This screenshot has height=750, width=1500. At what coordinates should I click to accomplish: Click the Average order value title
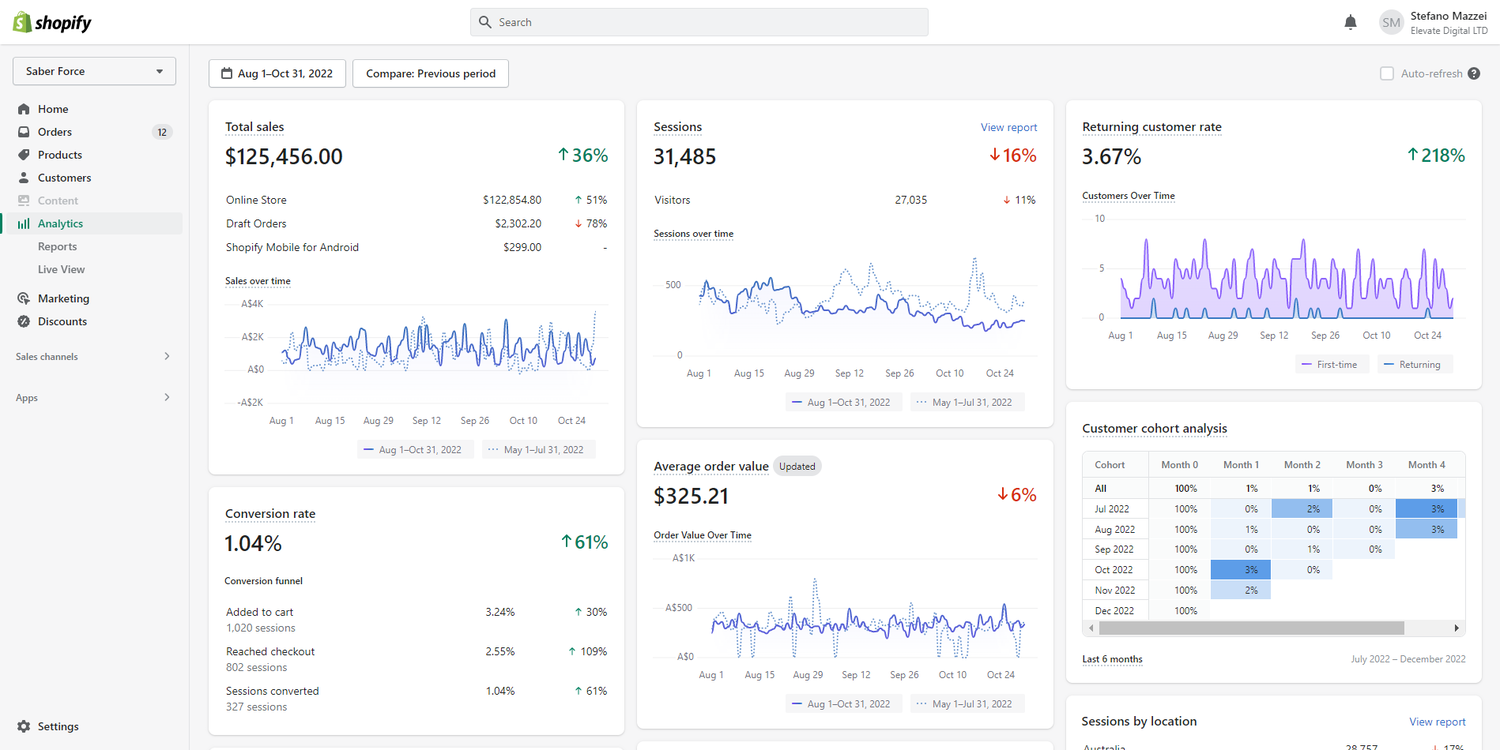pos(711,466)
